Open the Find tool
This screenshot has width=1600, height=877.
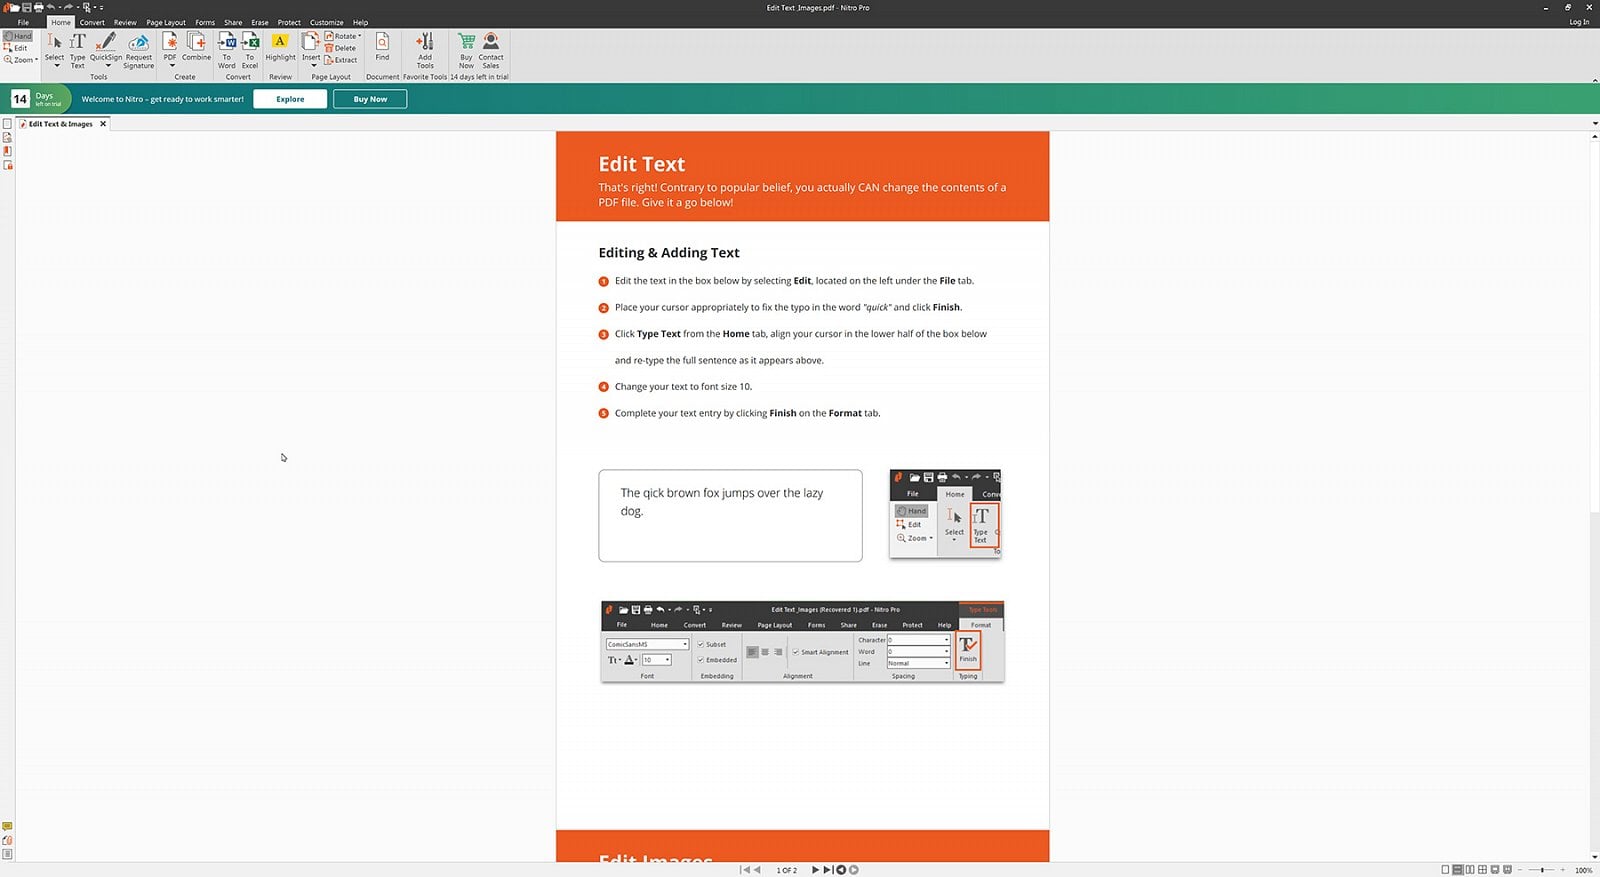[382, 46]
